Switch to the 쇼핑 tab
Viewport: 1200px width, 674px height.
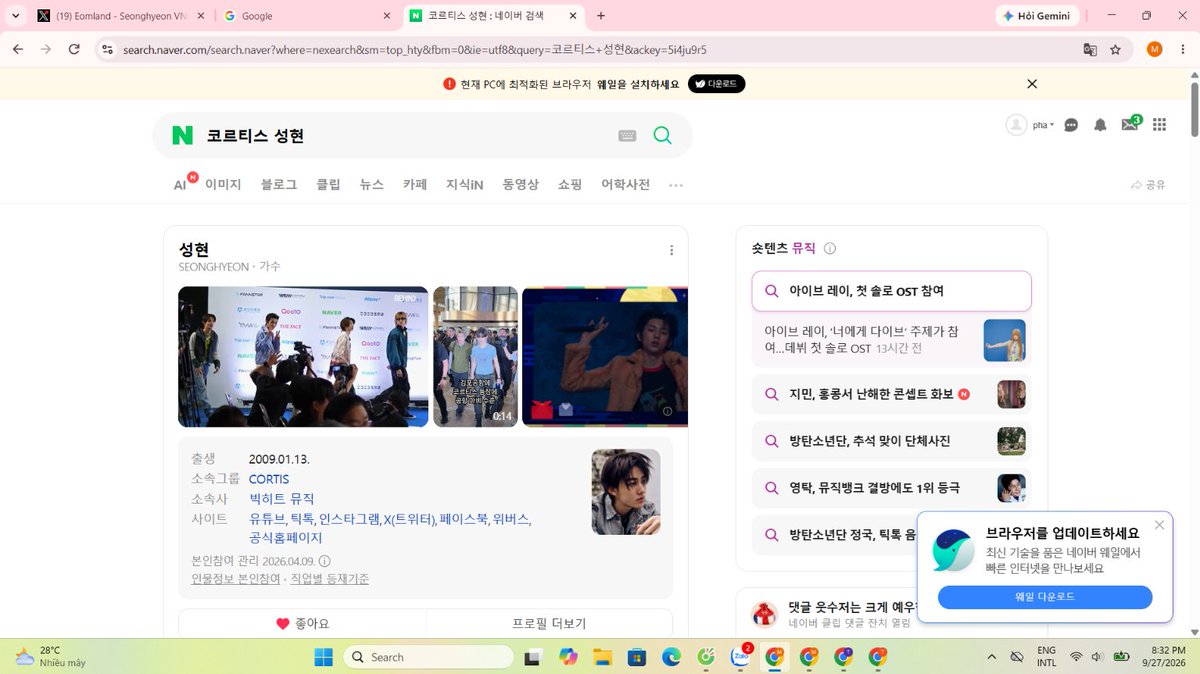click(x=570, y=185)
